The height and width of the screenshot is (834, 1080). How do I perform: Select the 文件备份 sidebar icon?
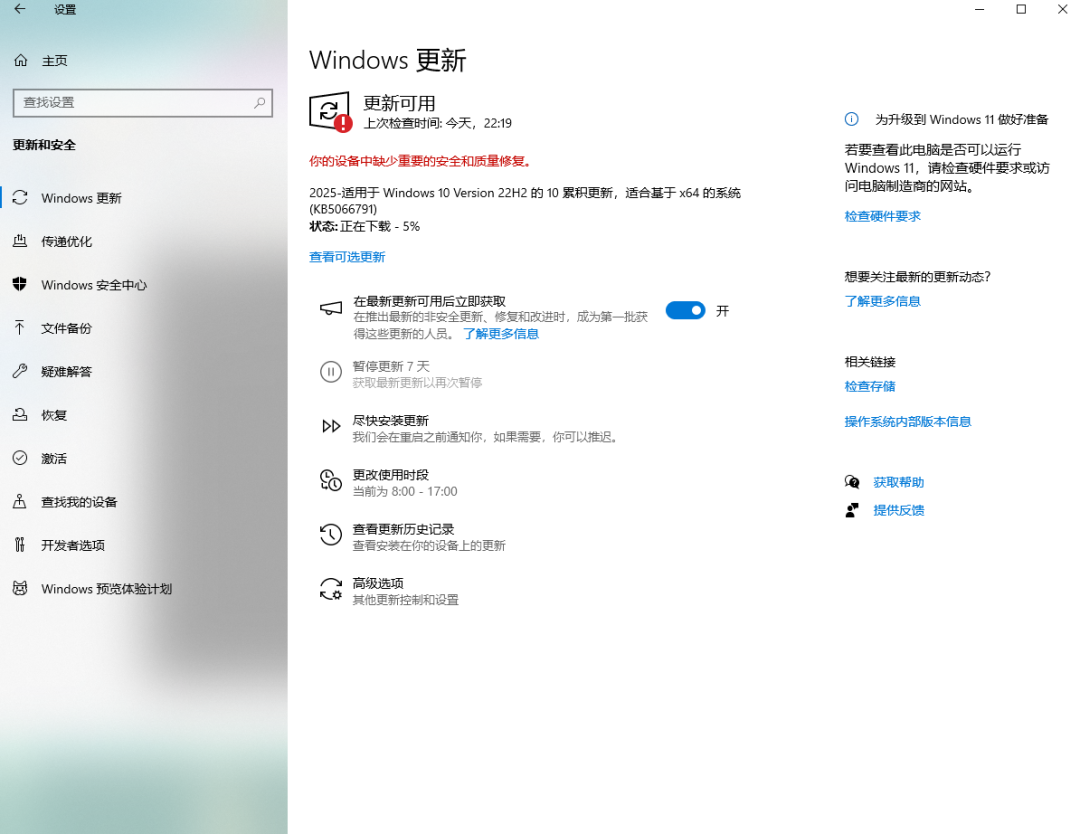19,328
